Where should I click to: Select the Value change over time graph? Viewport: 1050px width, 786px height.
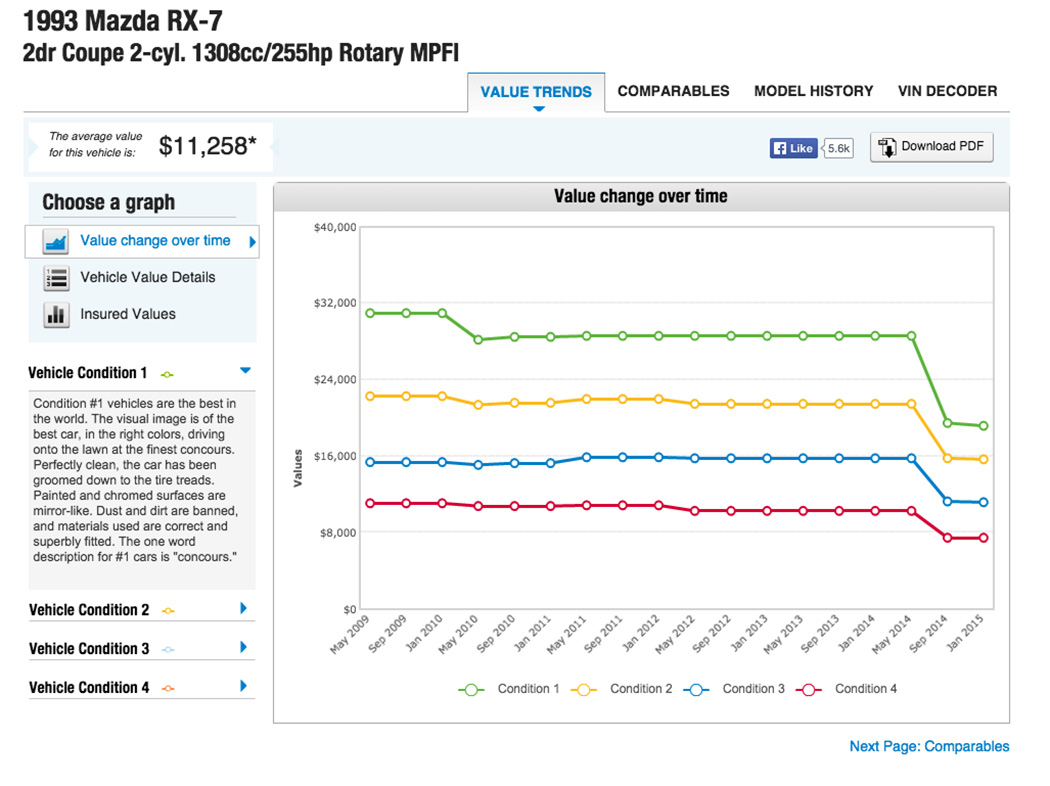coord(142,242)
